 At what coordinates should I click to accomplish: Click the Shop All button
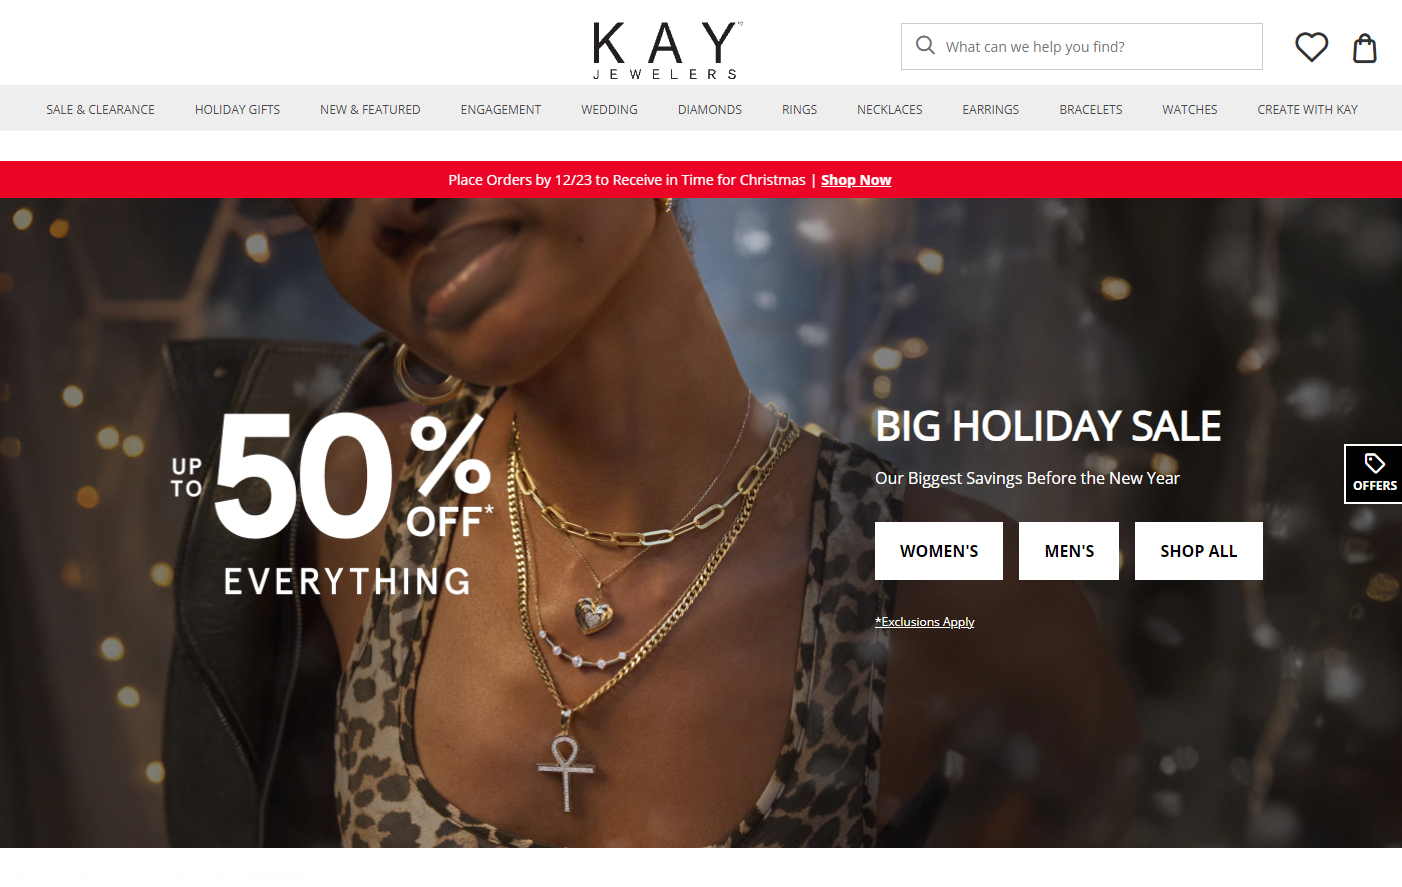(1199, 551)
